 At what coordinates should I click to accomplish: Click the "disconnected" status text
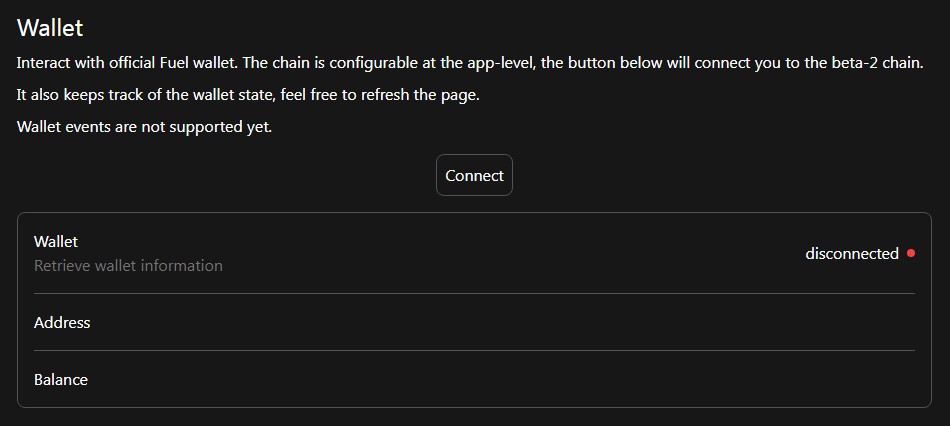pos(851,254)
